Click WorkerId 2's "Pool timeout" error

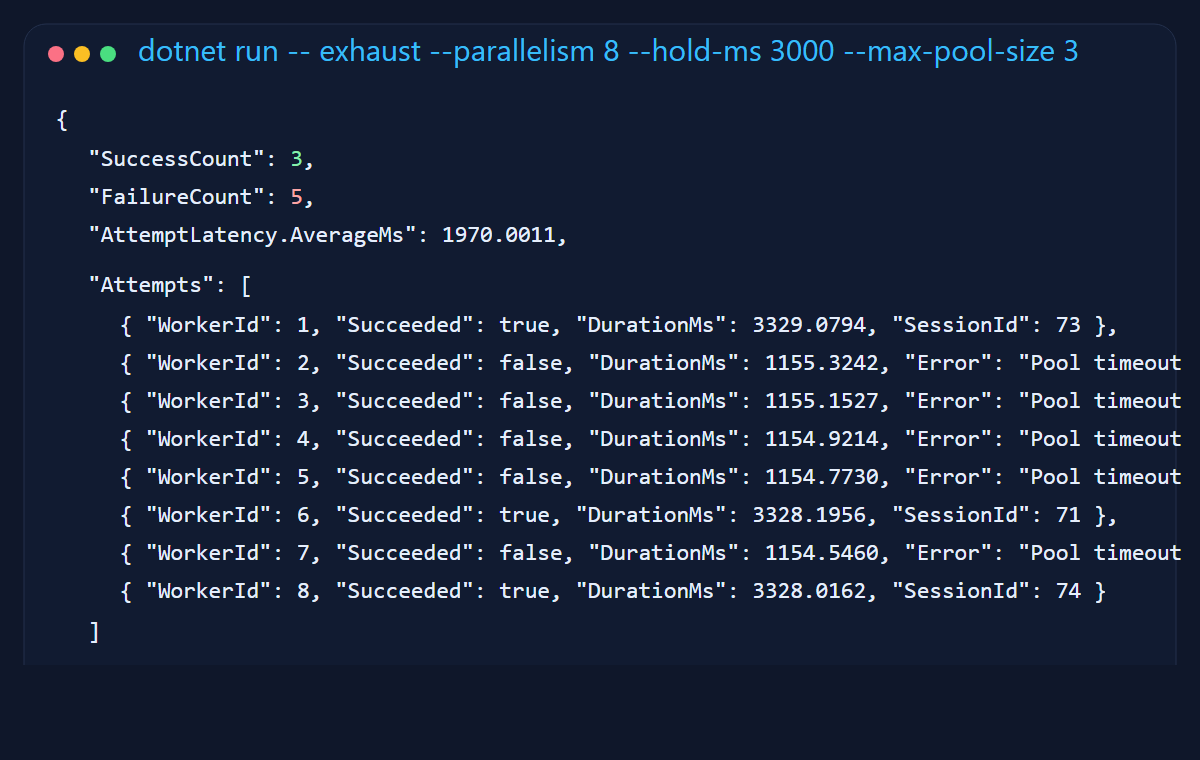(x=1100, y=363)
